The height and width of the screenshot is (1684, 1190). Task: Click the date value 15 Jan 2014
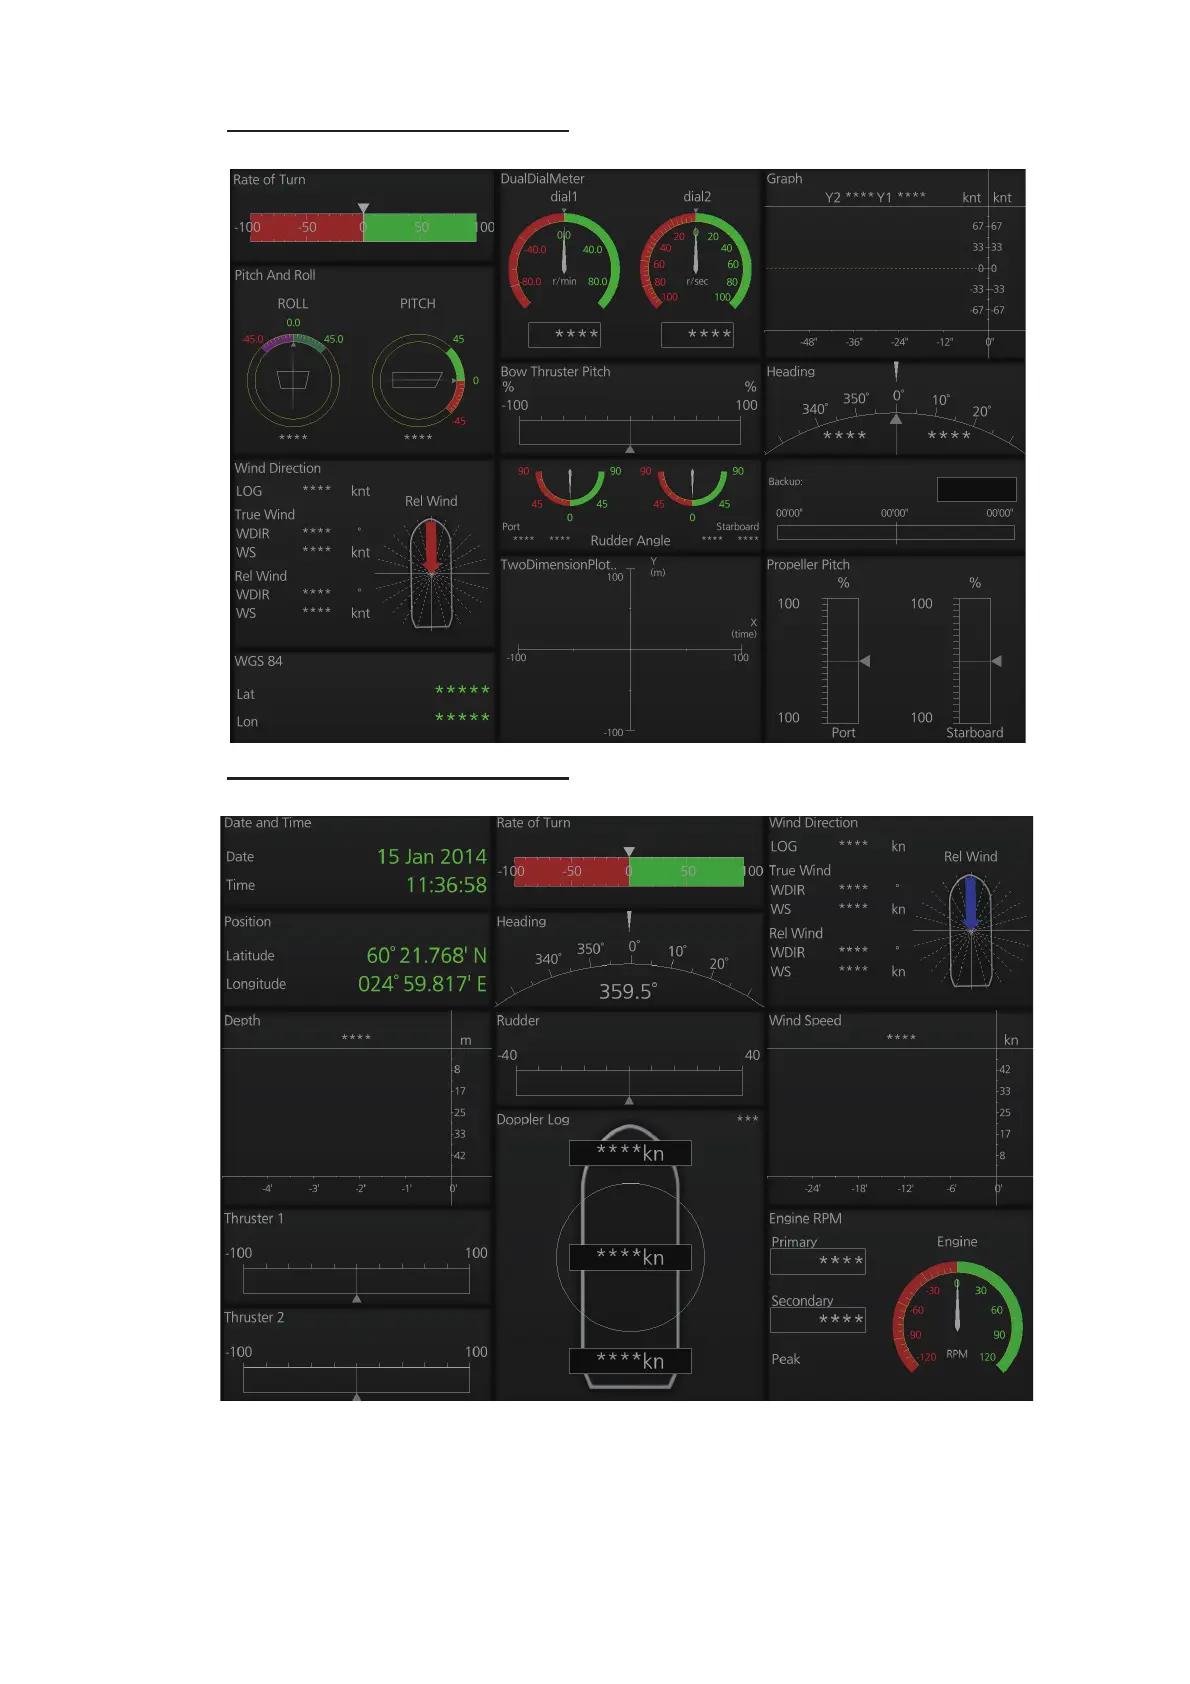pos(432,857)
